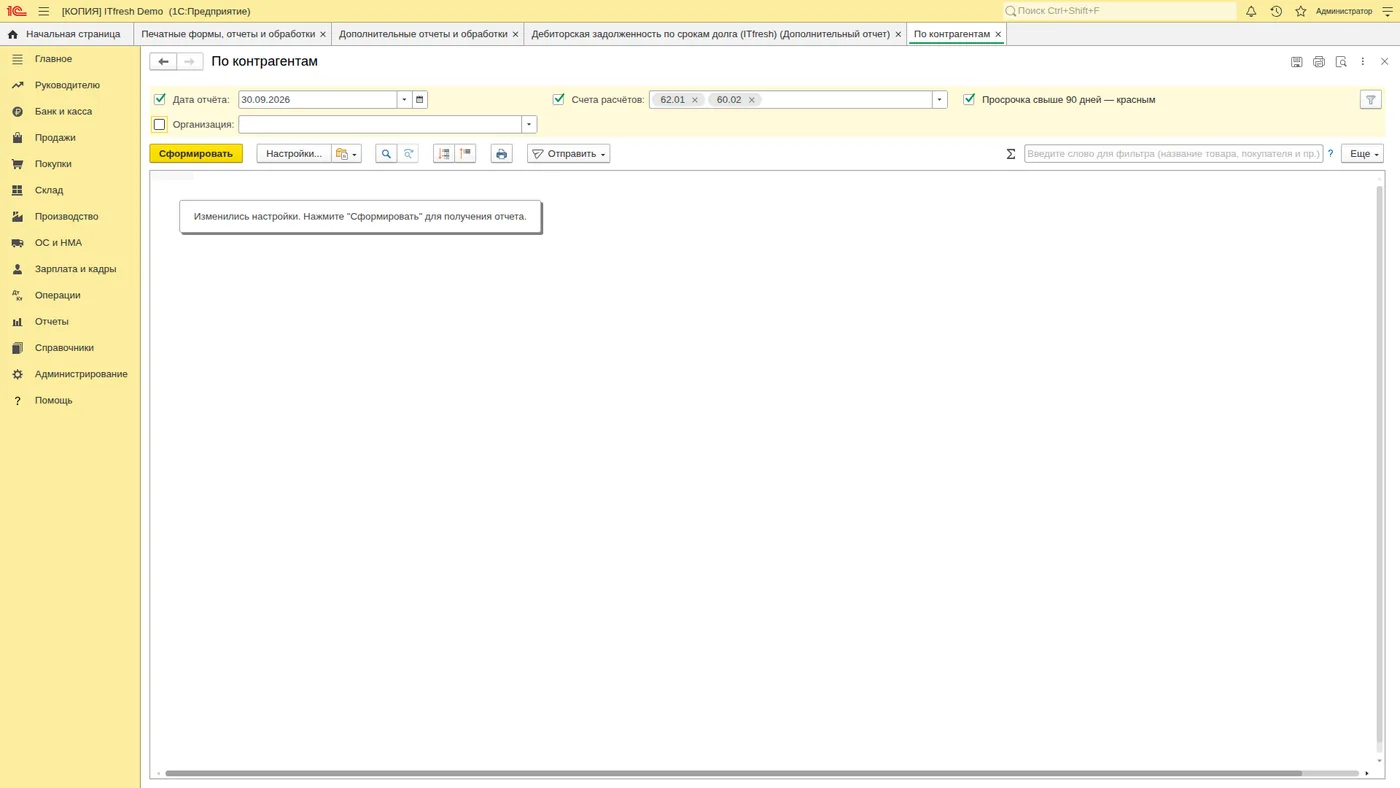The width and height of the screenshot is (1400, 788).
Task: Expand the report date dropdown arrow
Action: (x=404, y=100)
